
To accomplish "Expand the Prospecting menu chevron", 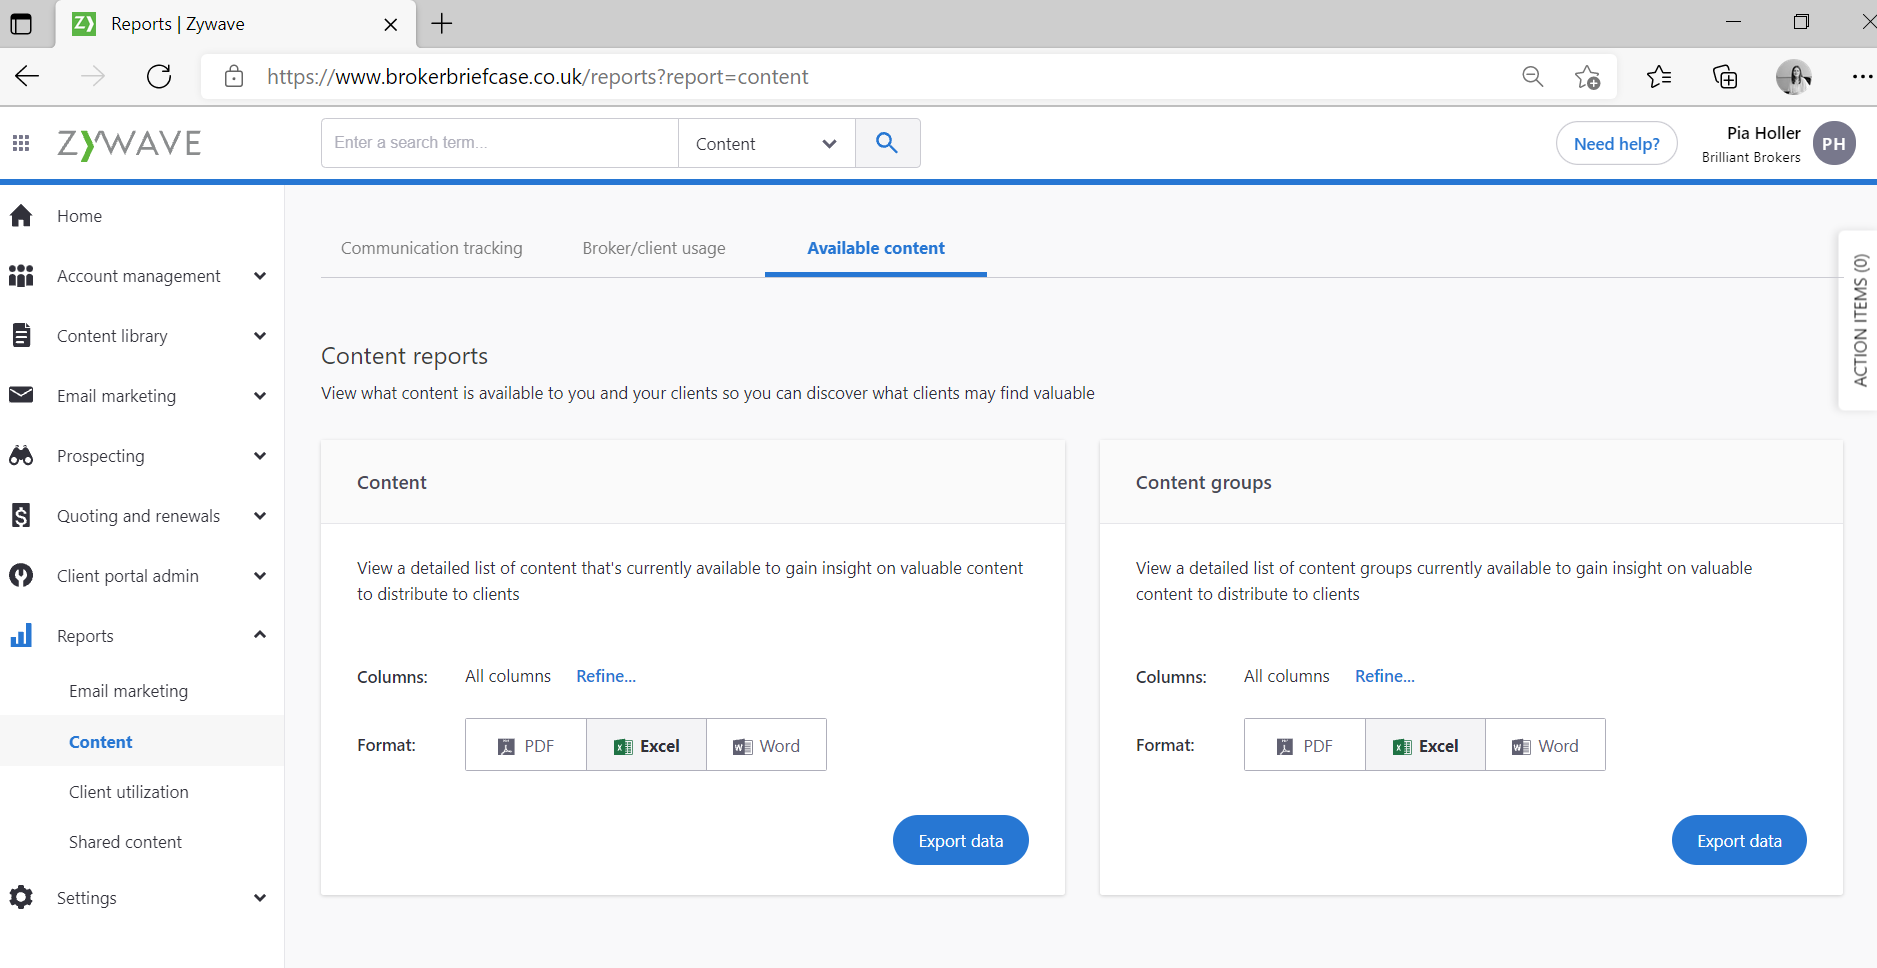I will [260, 455].
